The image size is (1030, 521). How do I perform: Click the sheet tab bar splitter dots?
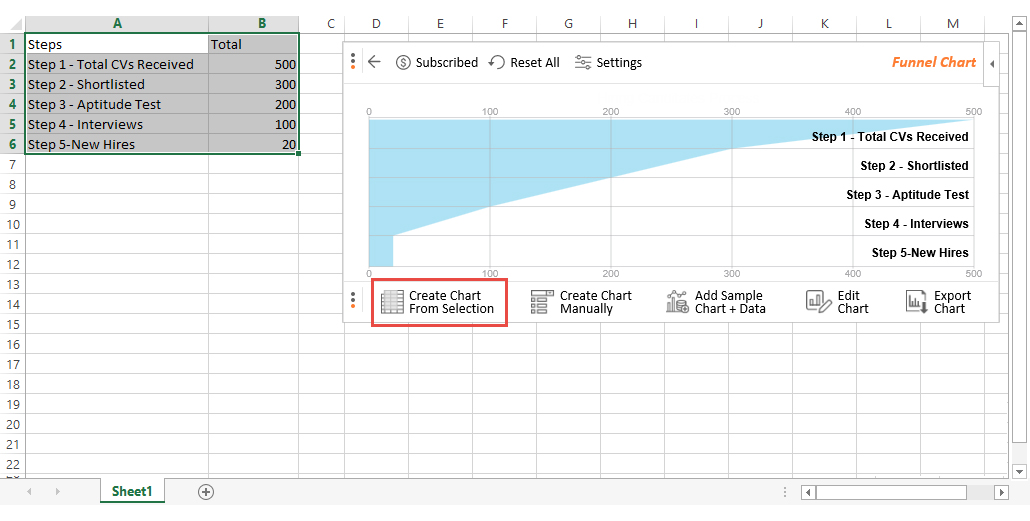pos(784,492)
